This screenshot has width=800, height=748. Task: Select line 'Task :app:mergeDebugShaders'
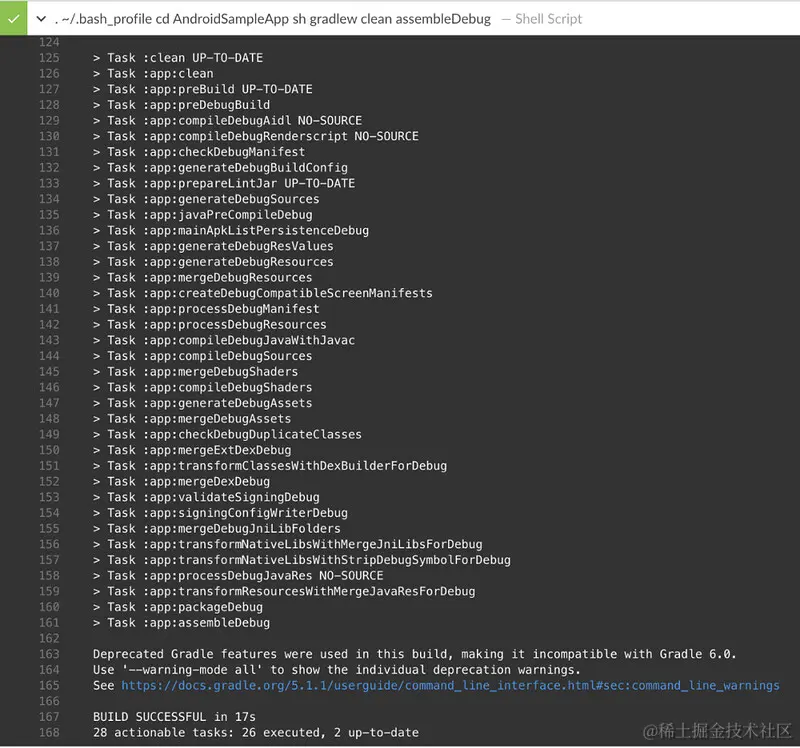click(x=195, y=371)
